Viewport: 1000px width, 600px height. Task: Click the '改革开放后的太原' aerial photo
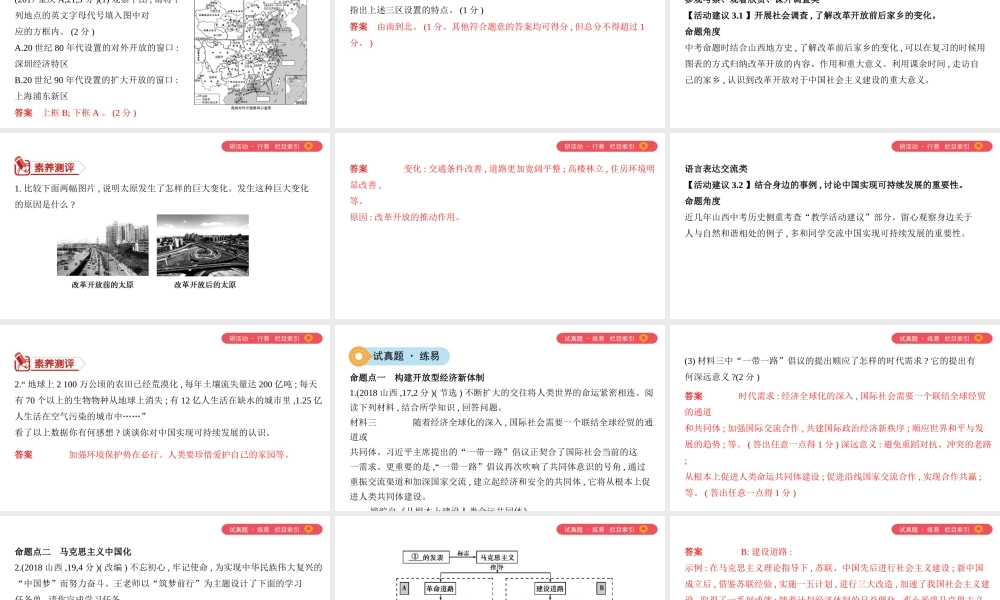tap(203, 245)
